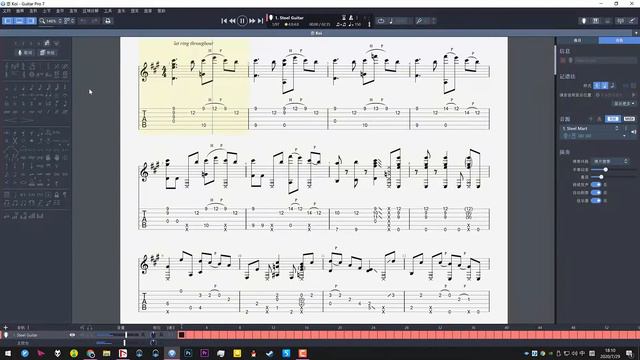Open the tuning settings row arrow
The height and width of the screenshot is (360, 640).
pos(633,95)
